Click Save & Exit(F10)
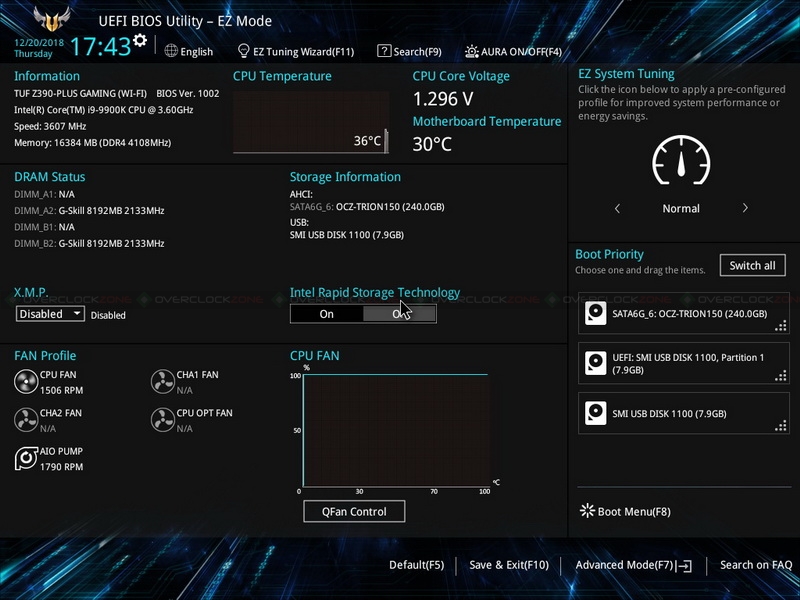Image resolution: width=800 pixels, height=600 pixels. click(x=509, y=565)
